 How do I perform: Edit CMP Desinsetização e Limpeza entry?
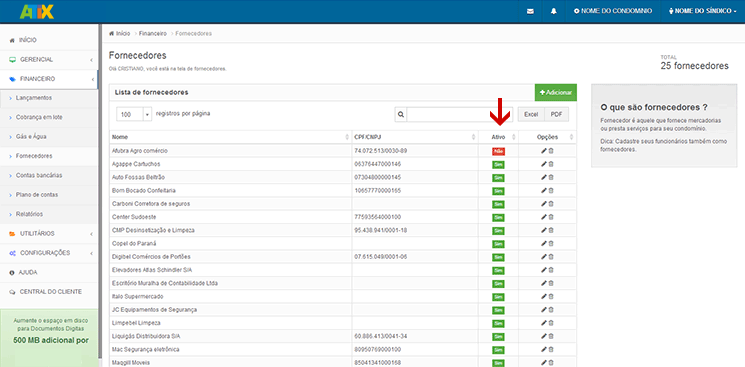[x=544, y=231]
